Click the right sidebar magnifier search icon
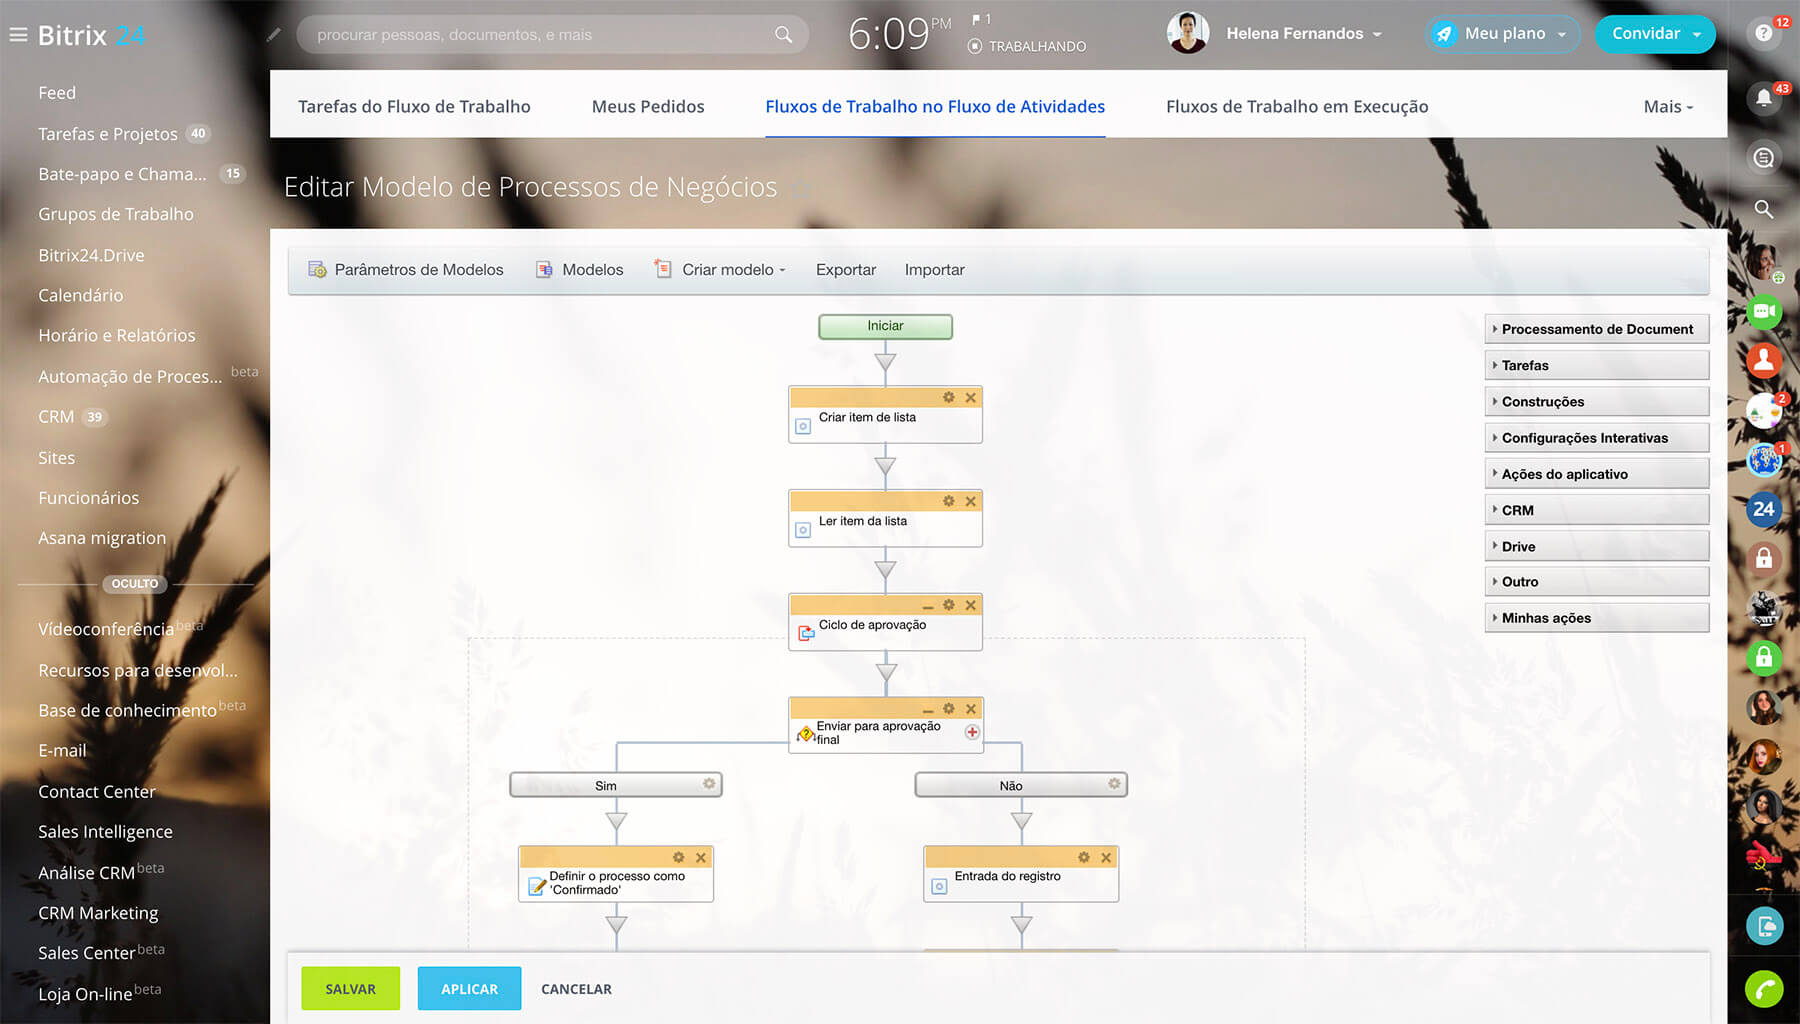Screen dimensions: 1800x1024 coord(1764,209)
